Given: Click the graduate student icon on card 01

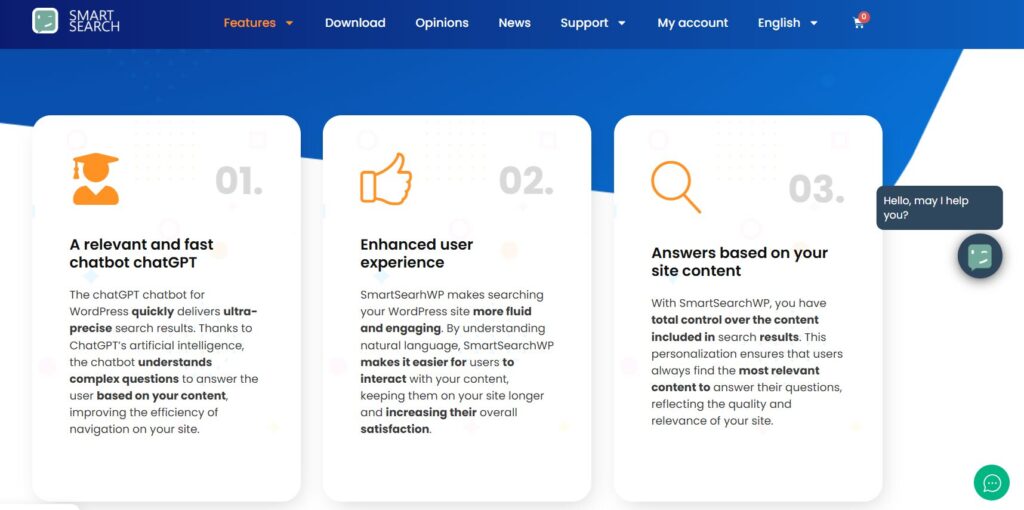Looking at the screenshot, I should [95, 179].
